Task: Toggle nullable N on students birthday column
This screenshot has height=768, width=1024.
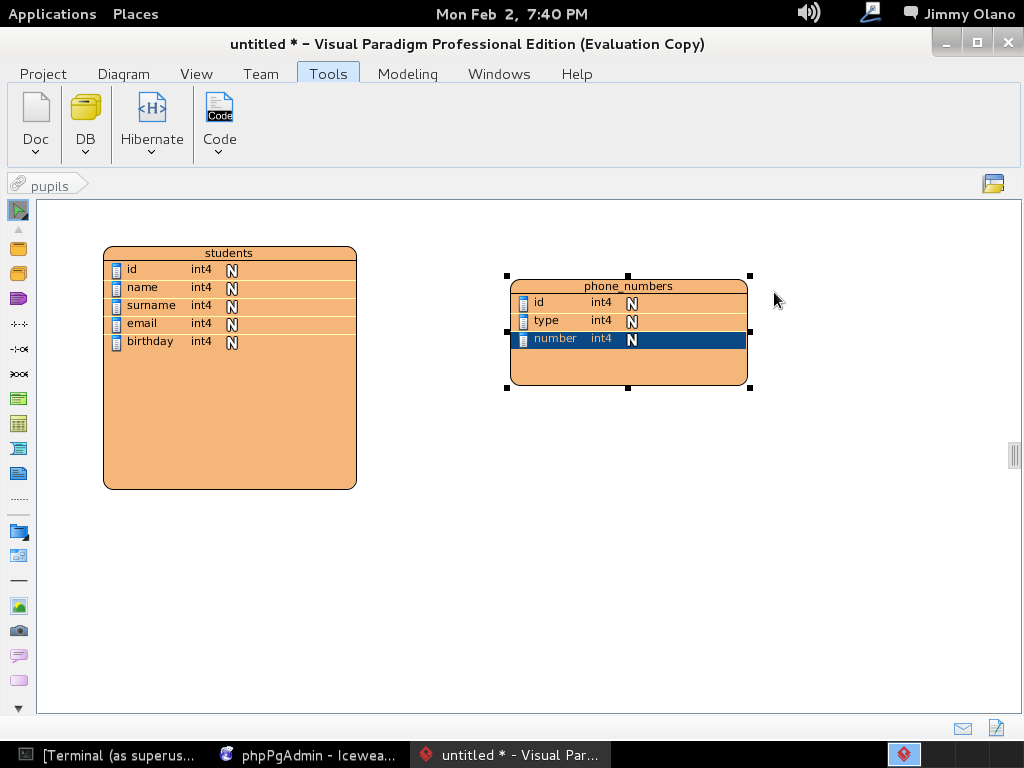Action: pos(232,343)
